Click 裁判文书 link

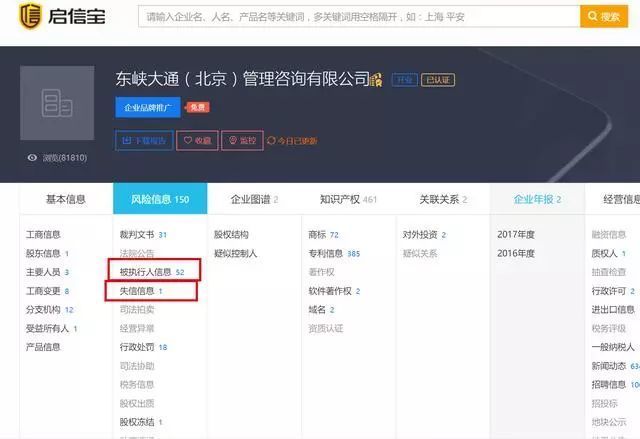click(x=137, y=234)
